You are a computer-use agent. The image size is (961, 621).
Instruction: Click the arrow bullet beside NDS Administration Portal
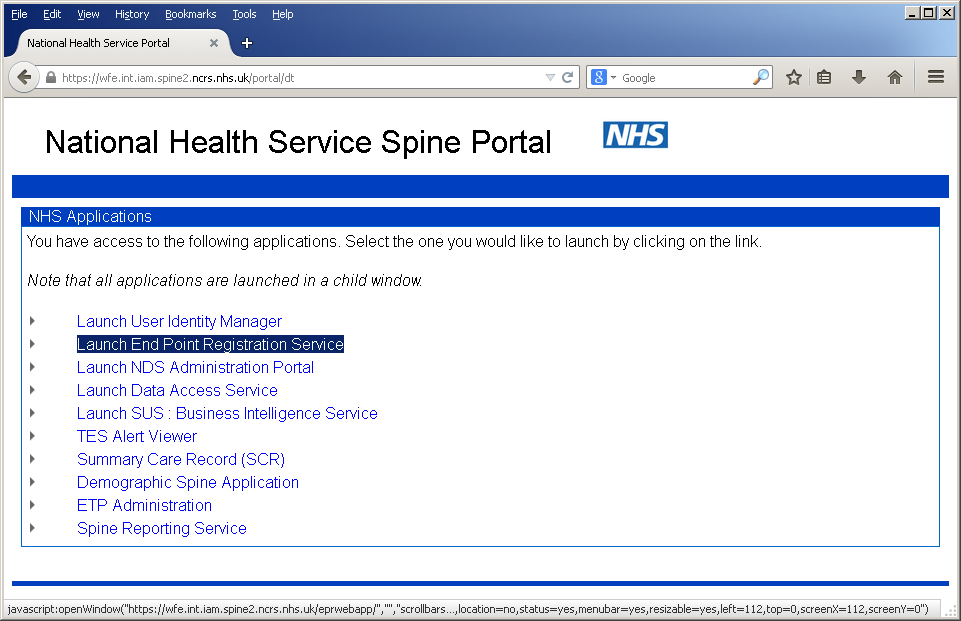[32, 367]
